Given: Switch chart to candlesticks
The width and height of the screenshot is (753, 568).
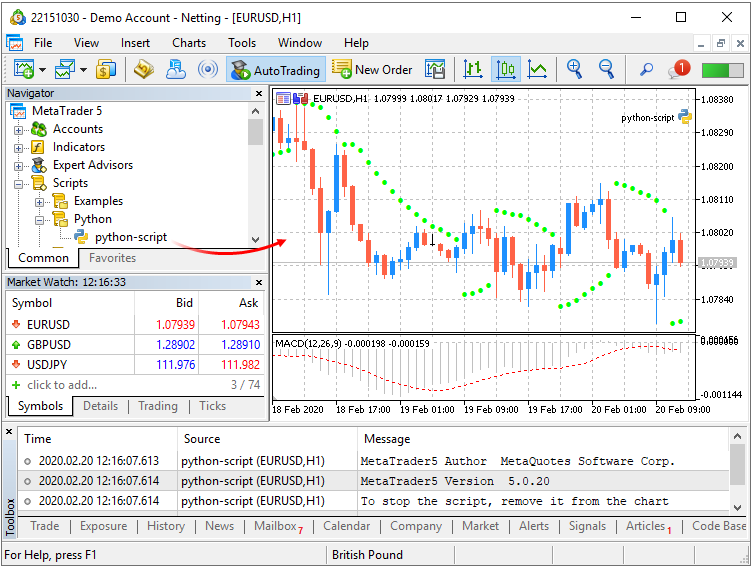Looking at the screenshot, I should 506,70.
